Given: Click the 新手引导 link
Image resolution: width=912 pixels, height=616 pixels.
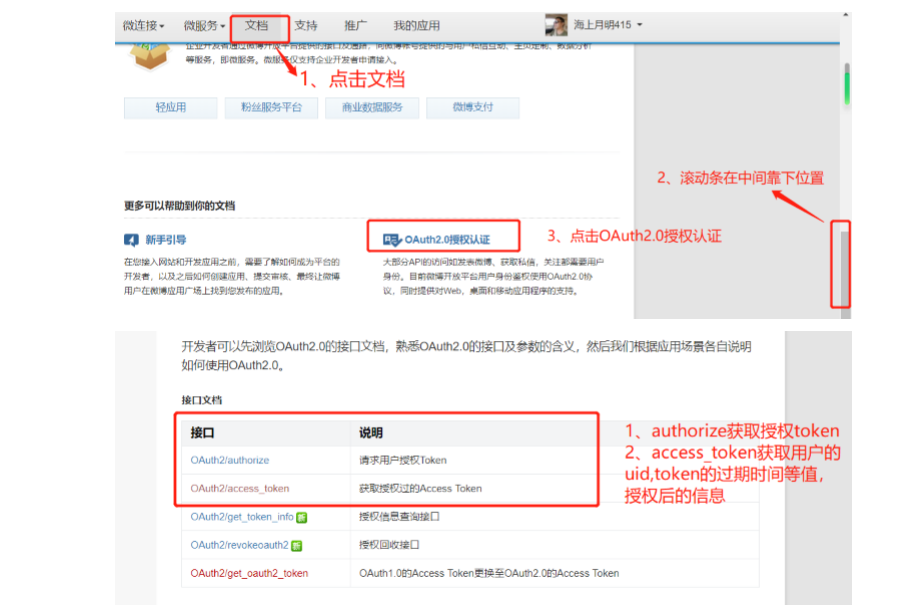Looking at the screenshot, I should tap(166, 240).
